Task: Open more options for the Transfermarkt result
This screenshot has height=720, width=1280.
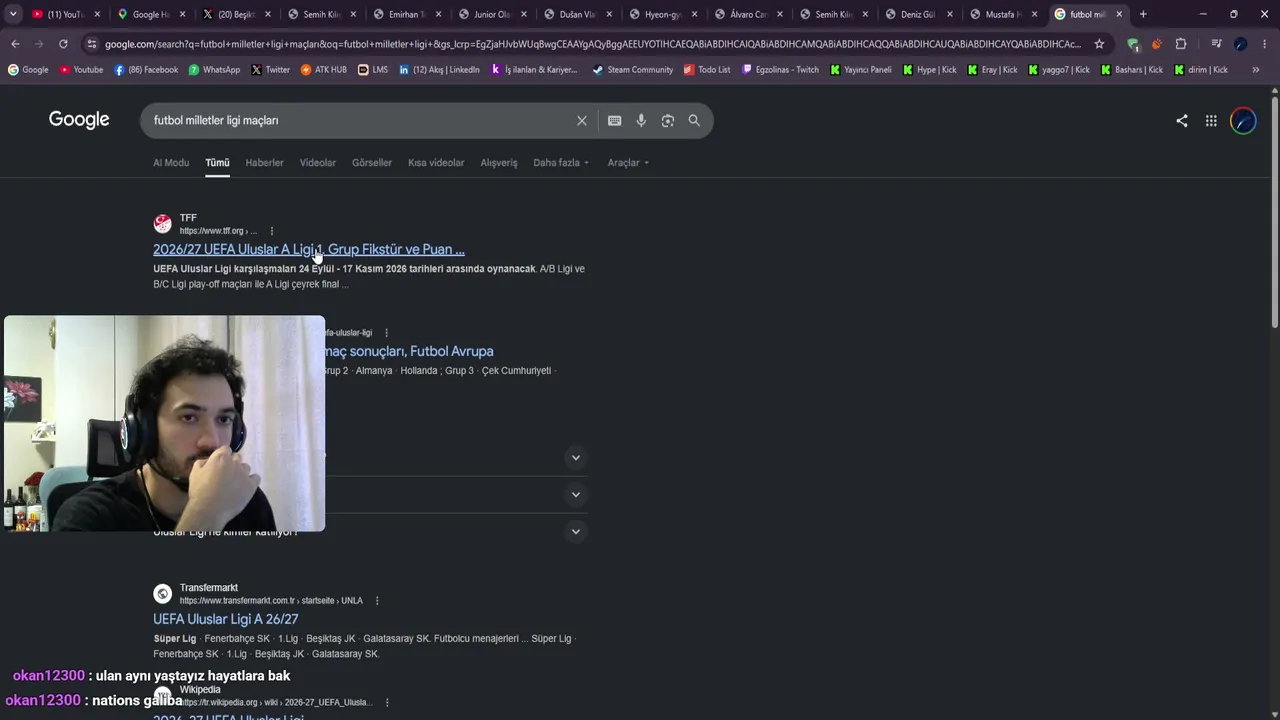Action: coord(377,601)
